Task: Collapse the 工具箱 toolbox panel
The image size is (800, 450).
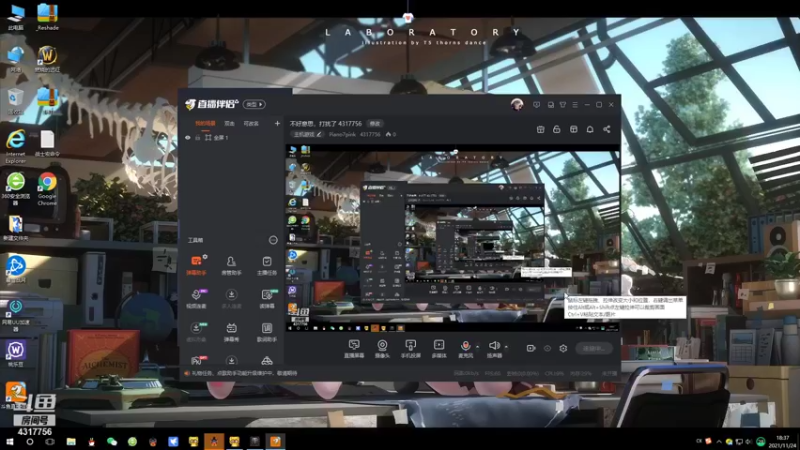Action: [x=273, y=240]
